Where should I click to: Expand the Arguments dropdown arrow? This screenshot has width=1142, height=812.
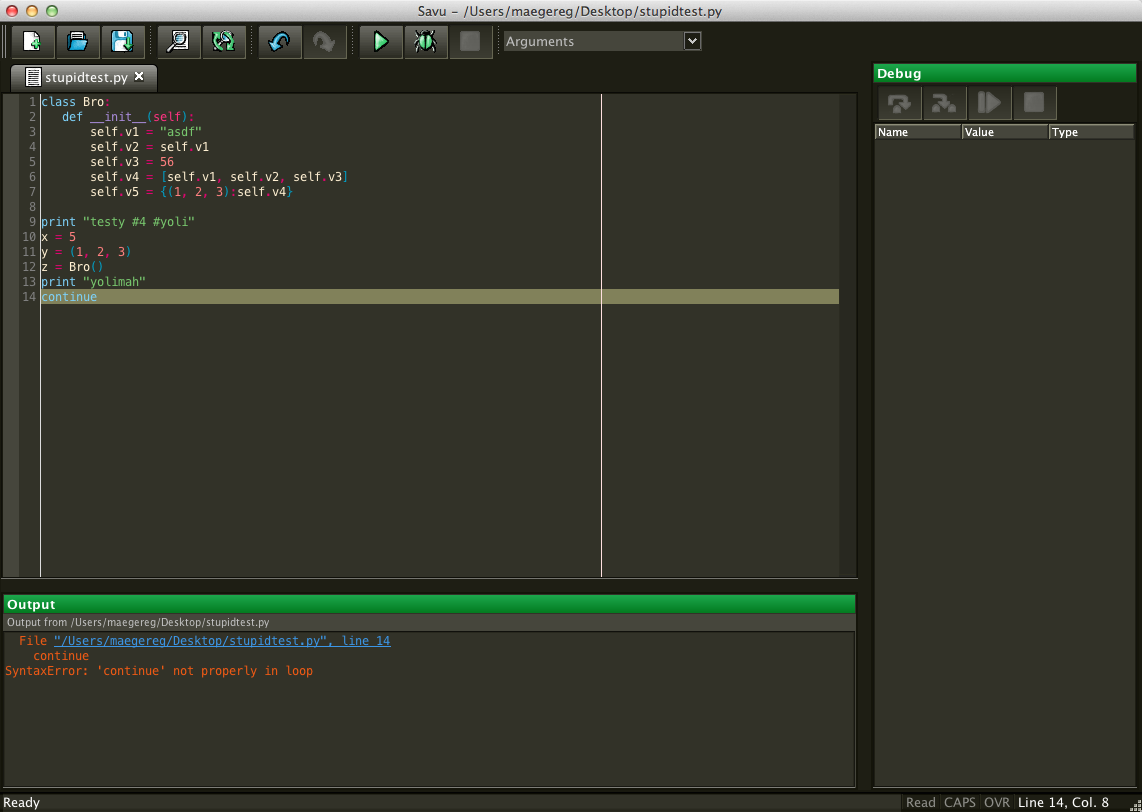coord(692,41)
